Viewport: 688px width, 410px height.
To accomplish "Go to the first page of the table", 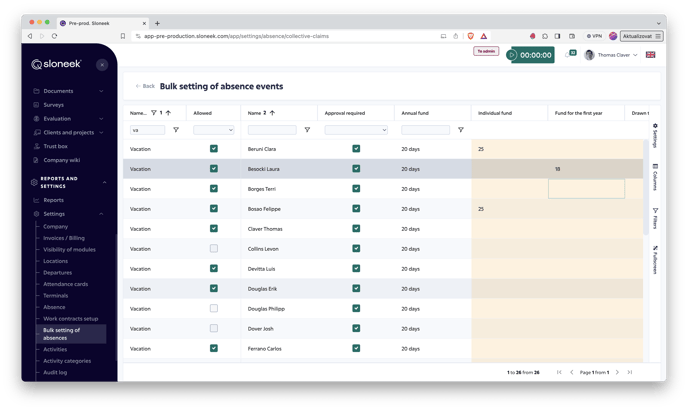I will click(x=559, y=372).
